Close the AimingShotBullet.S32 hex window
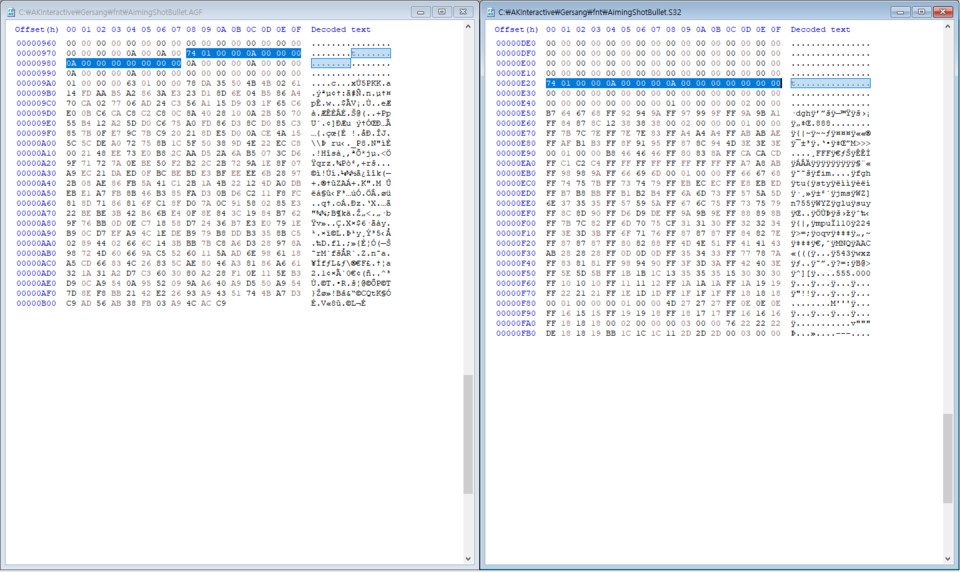 (942, 11)
